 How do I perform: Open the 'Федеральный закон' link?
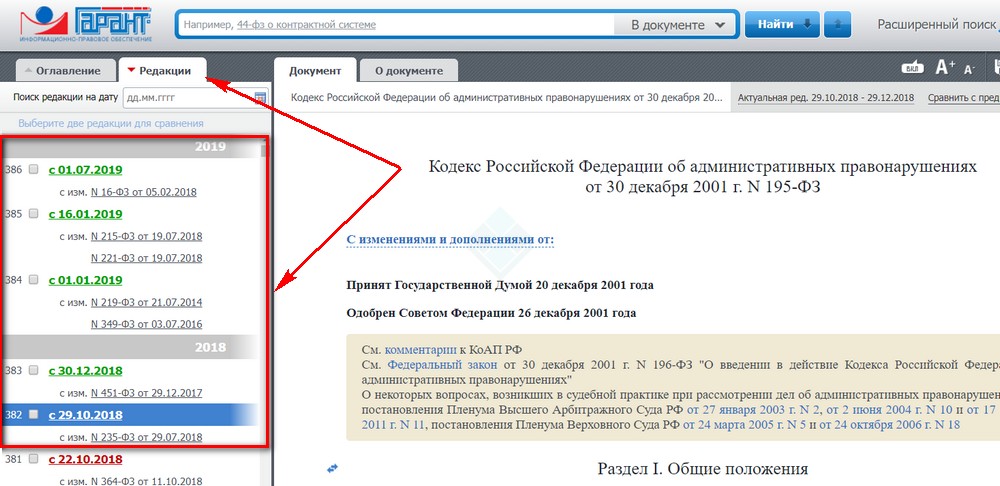[x=443, y=365]
